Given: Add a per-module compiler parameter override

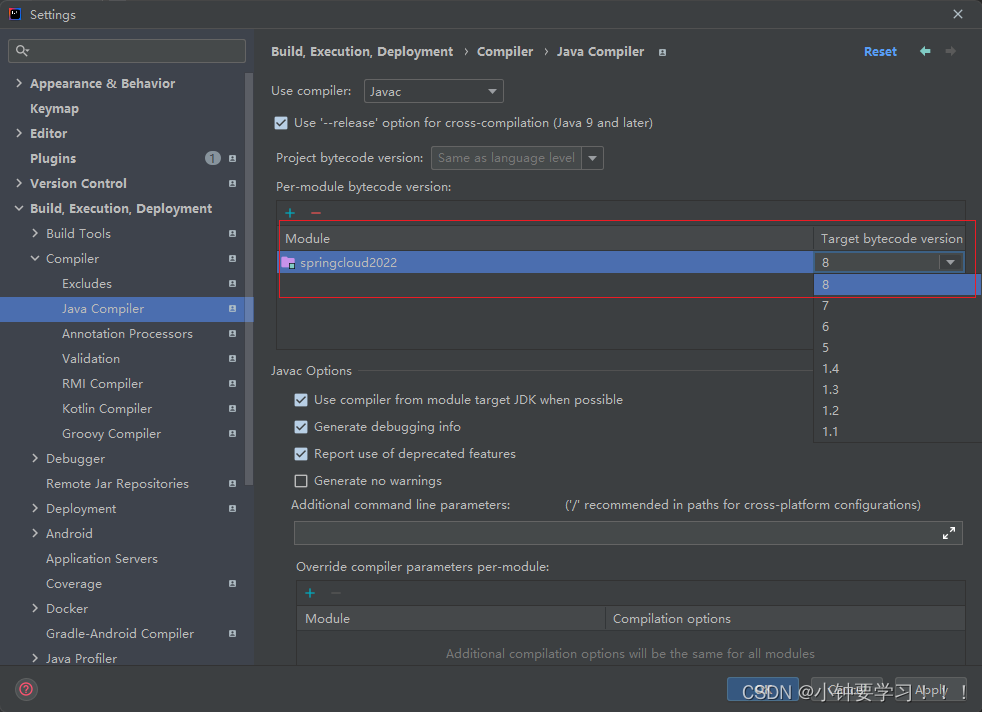Looking at the screenshot, I should [310, 593].
